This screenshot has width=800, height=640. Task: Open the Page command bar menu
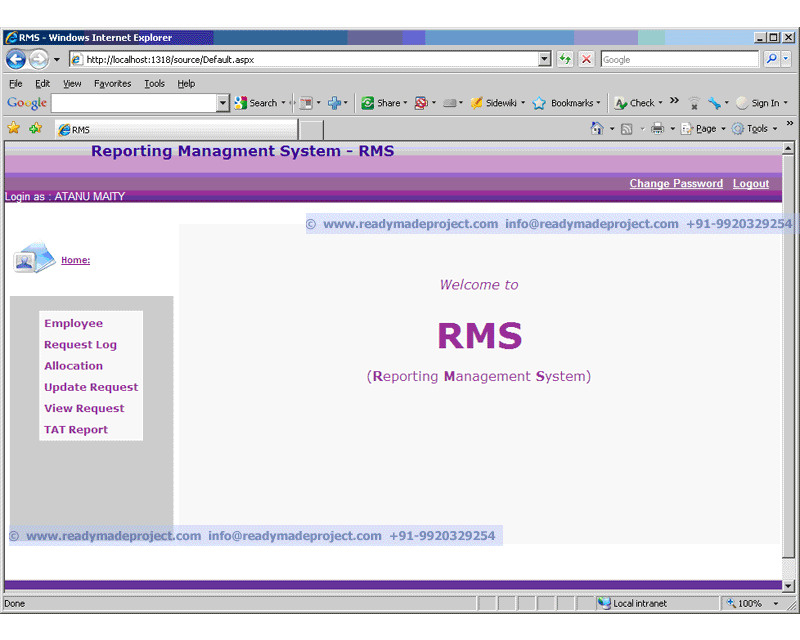pyautogui.click(x=703, y=129)
